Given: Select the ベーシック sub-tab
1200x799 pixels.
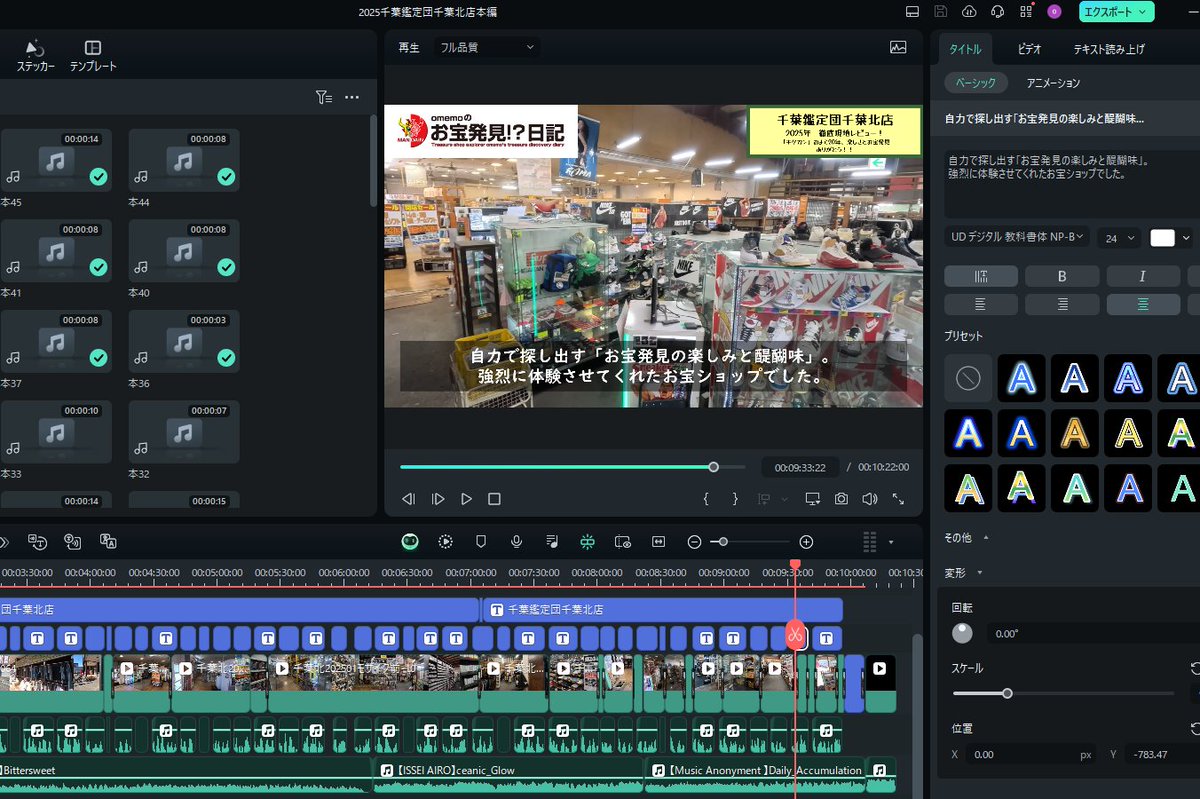Looking at the screenshot, I should click(x=975, y=83).
